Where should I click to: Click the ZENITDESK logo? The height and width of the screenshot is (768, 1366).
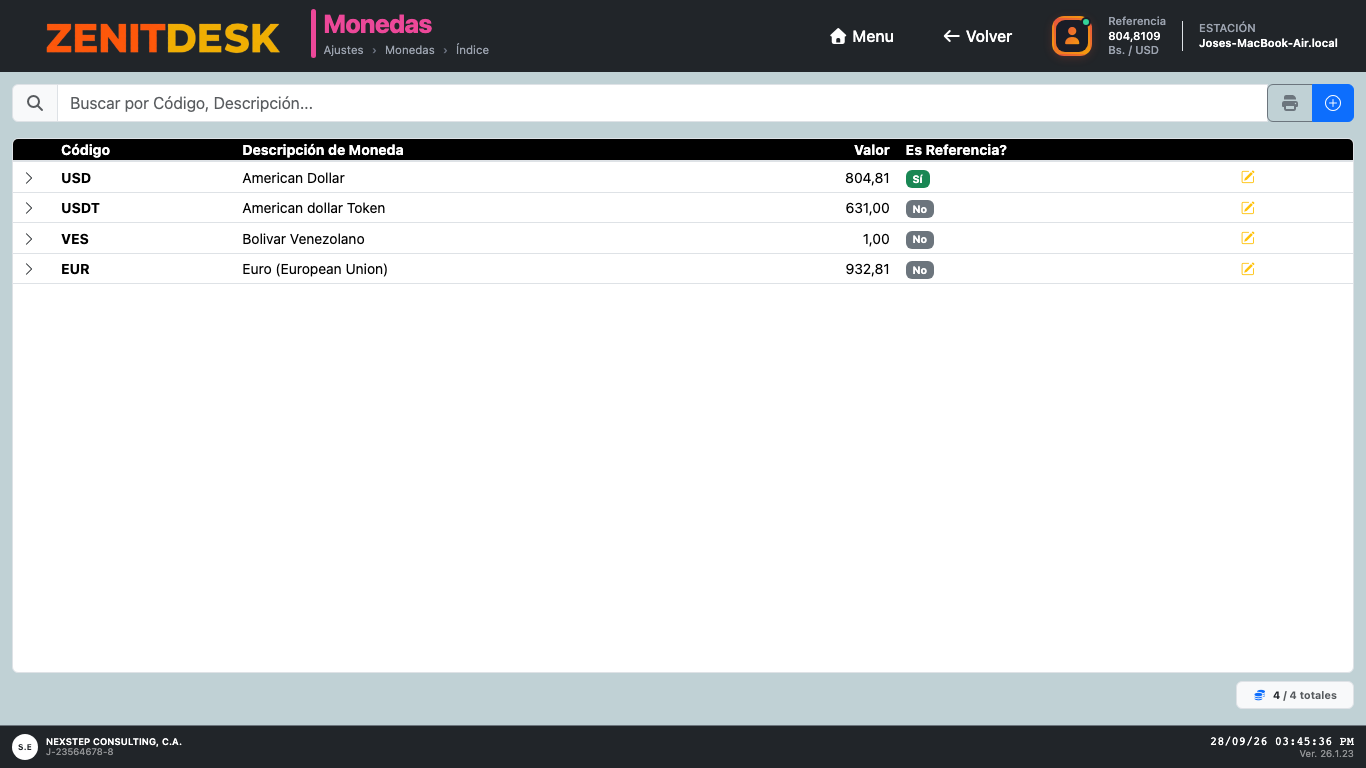click(x=163, y=38)
